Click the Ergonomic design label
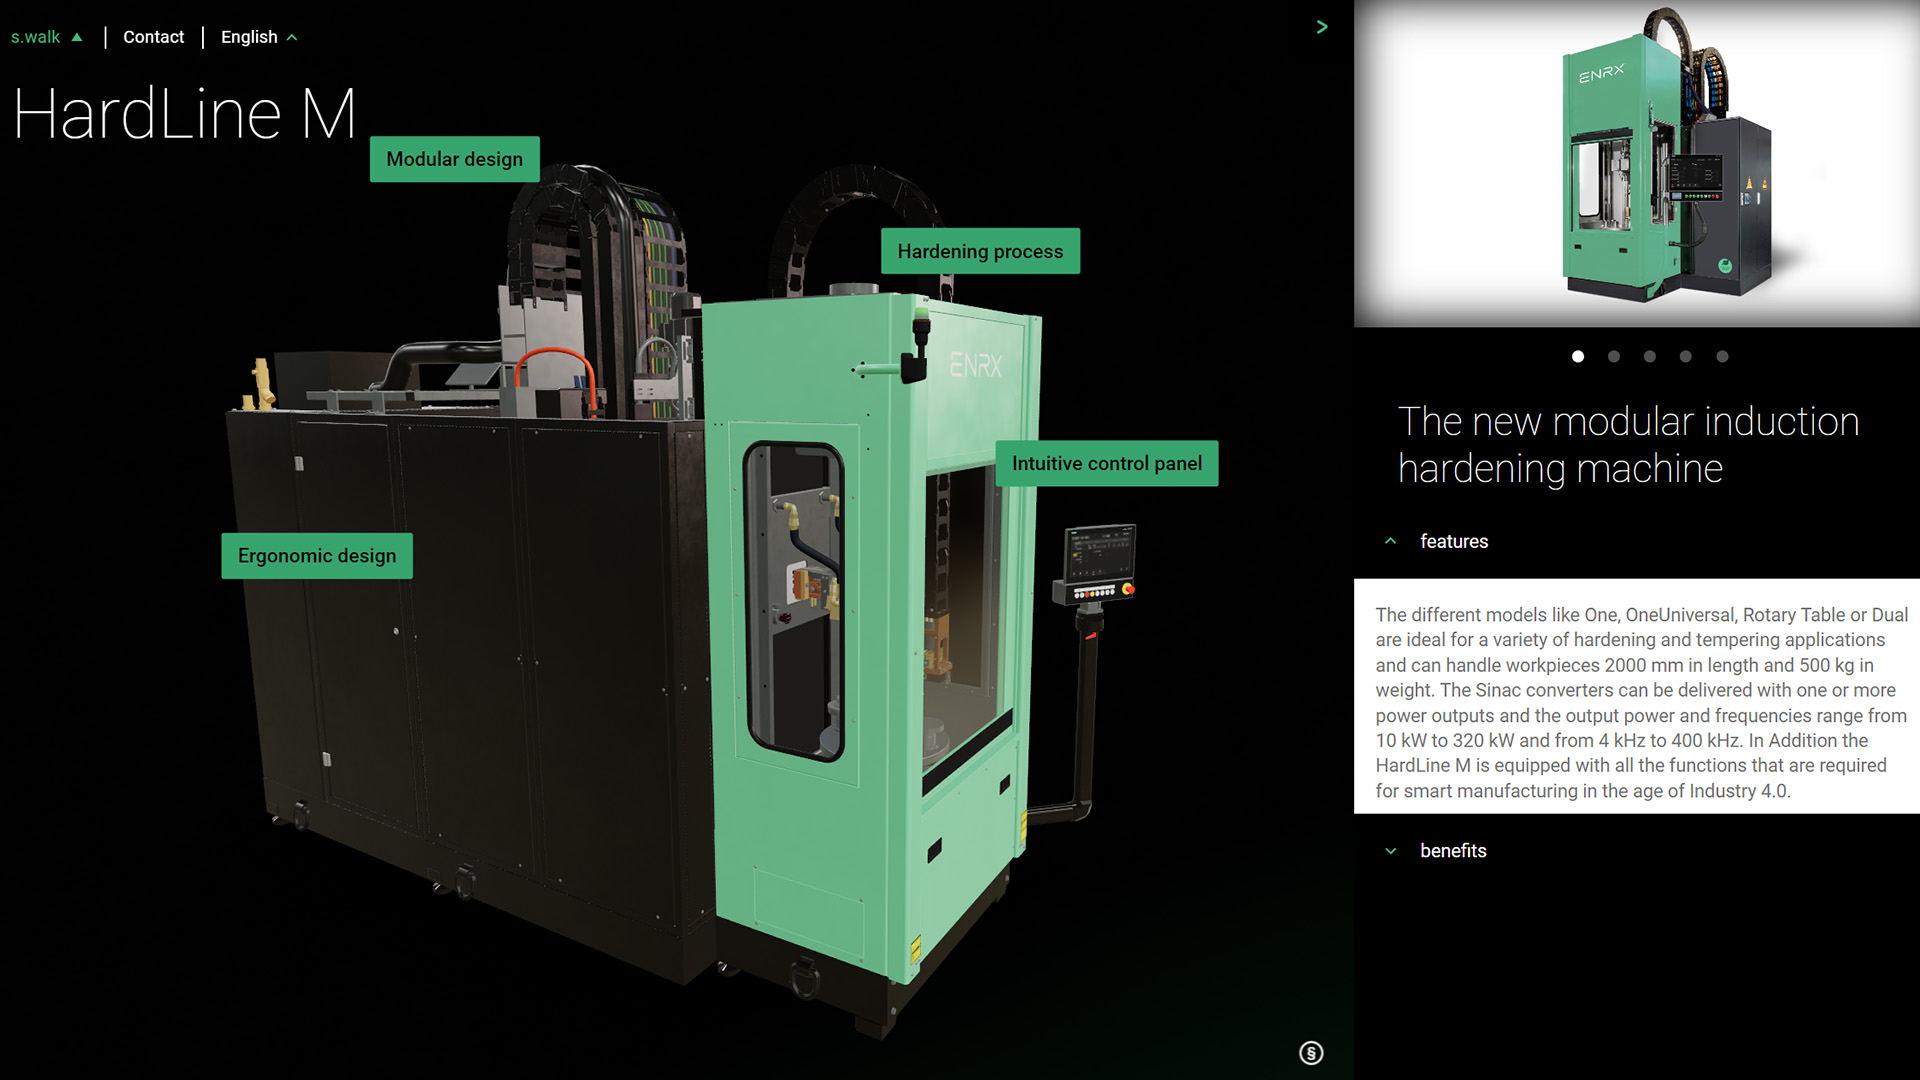The height and width of the screenshot is (1080, 1920). [x=316, y=555]
